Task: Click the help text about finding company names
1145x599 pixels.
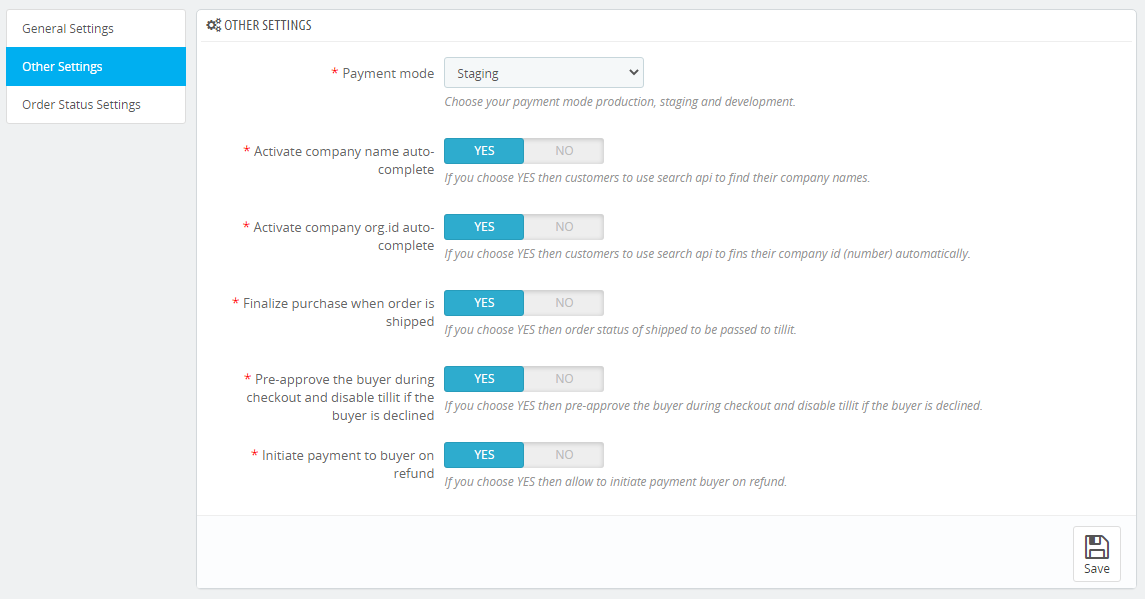Action: click(x=657, y=178)
